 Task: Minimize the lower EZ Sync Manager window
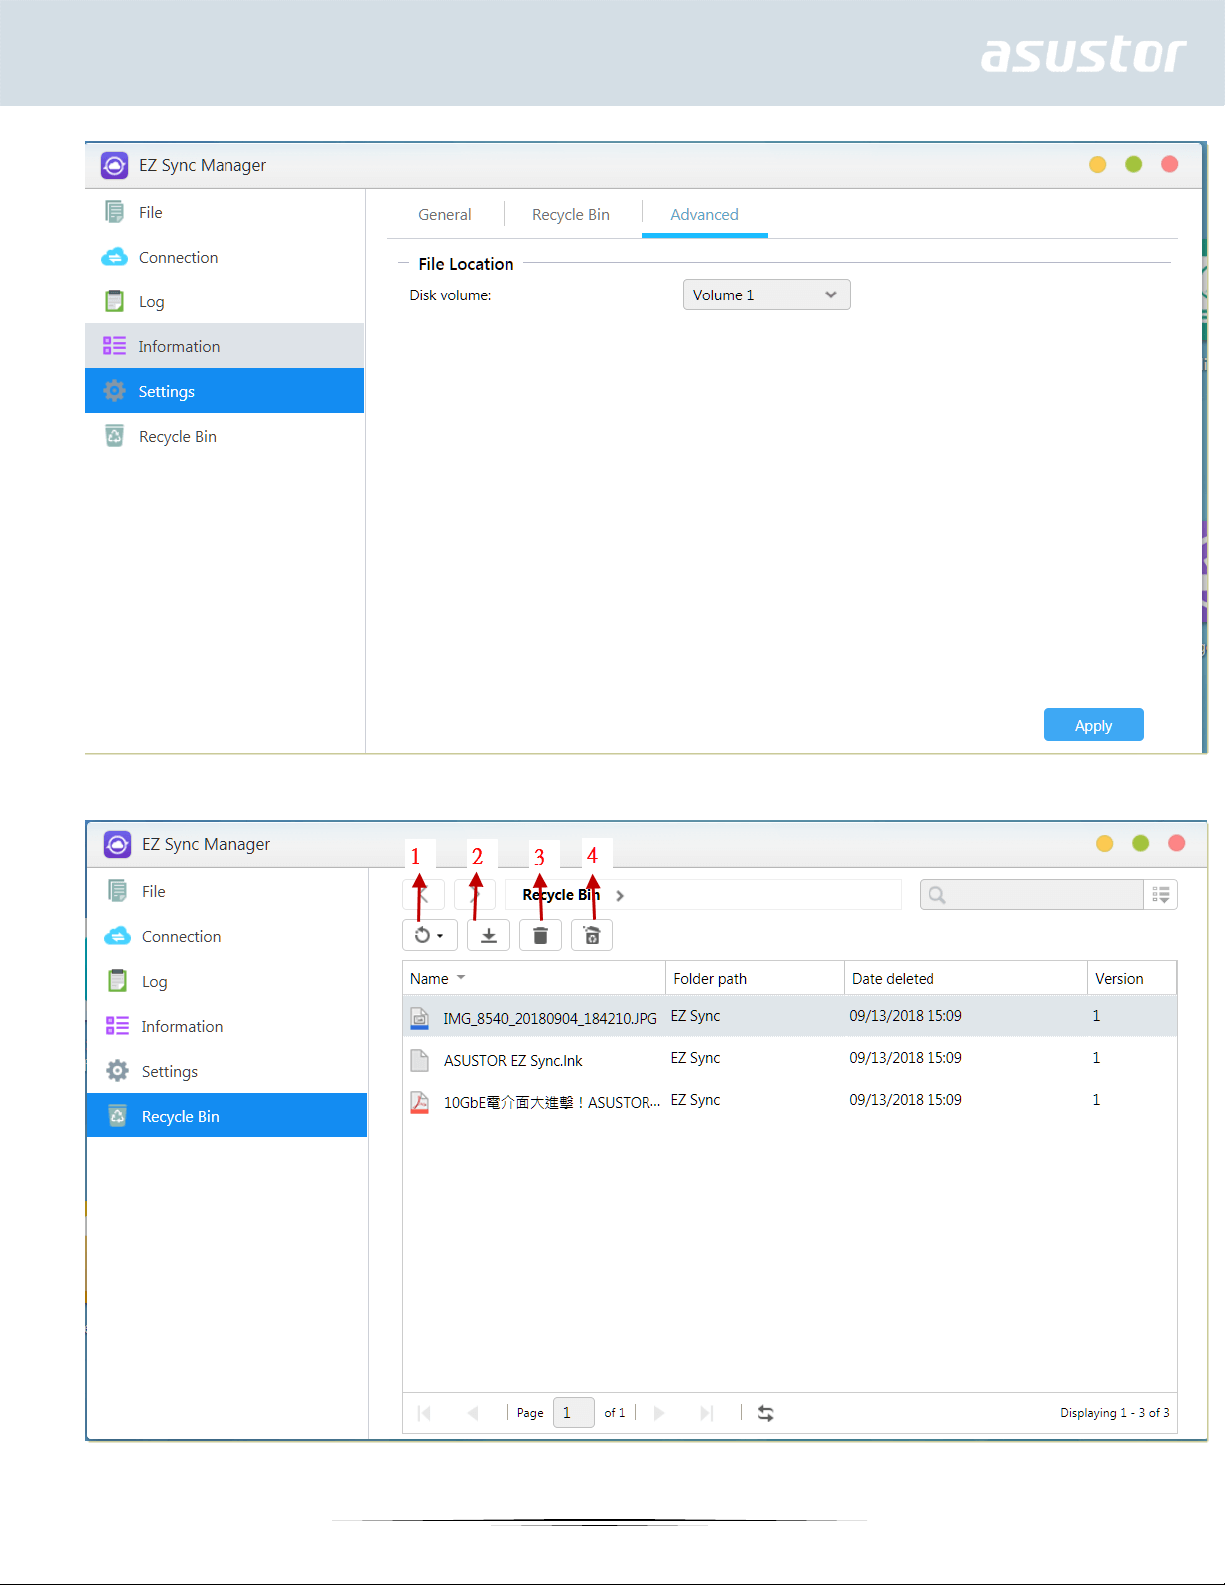coord(1104,843)
